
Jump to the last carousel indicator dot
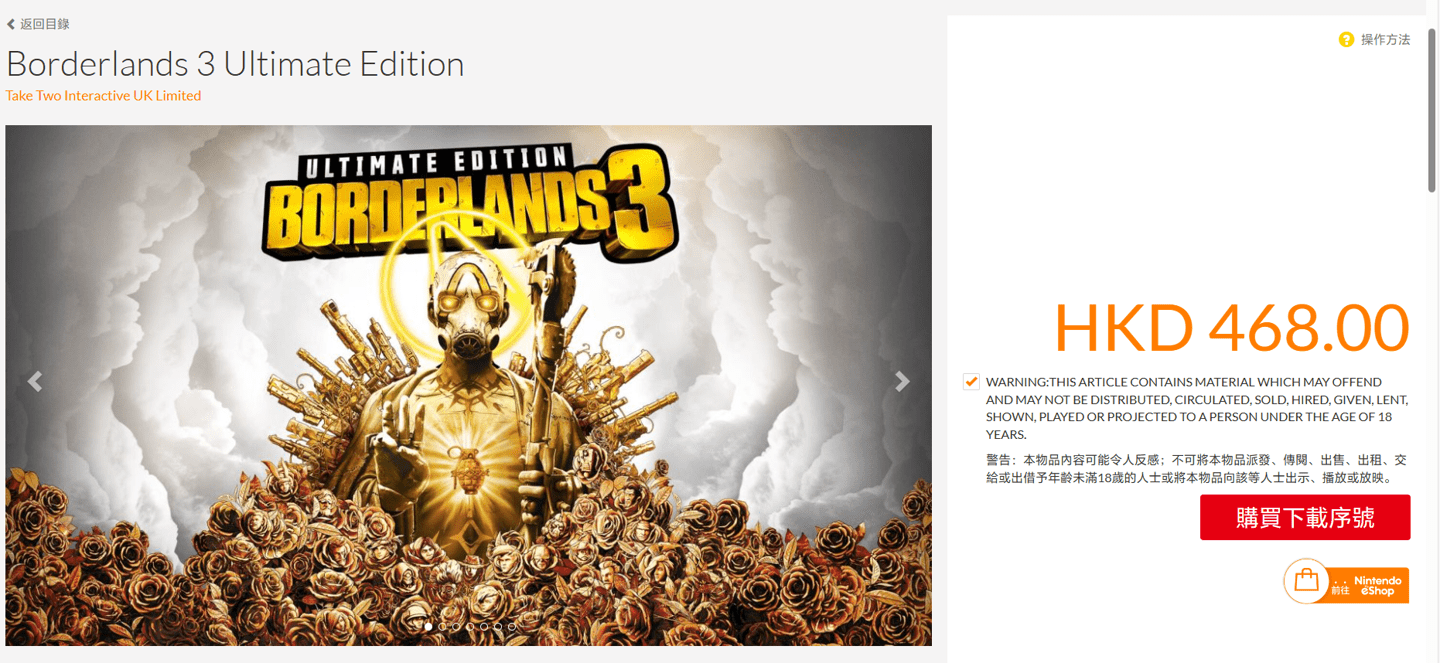512,627
